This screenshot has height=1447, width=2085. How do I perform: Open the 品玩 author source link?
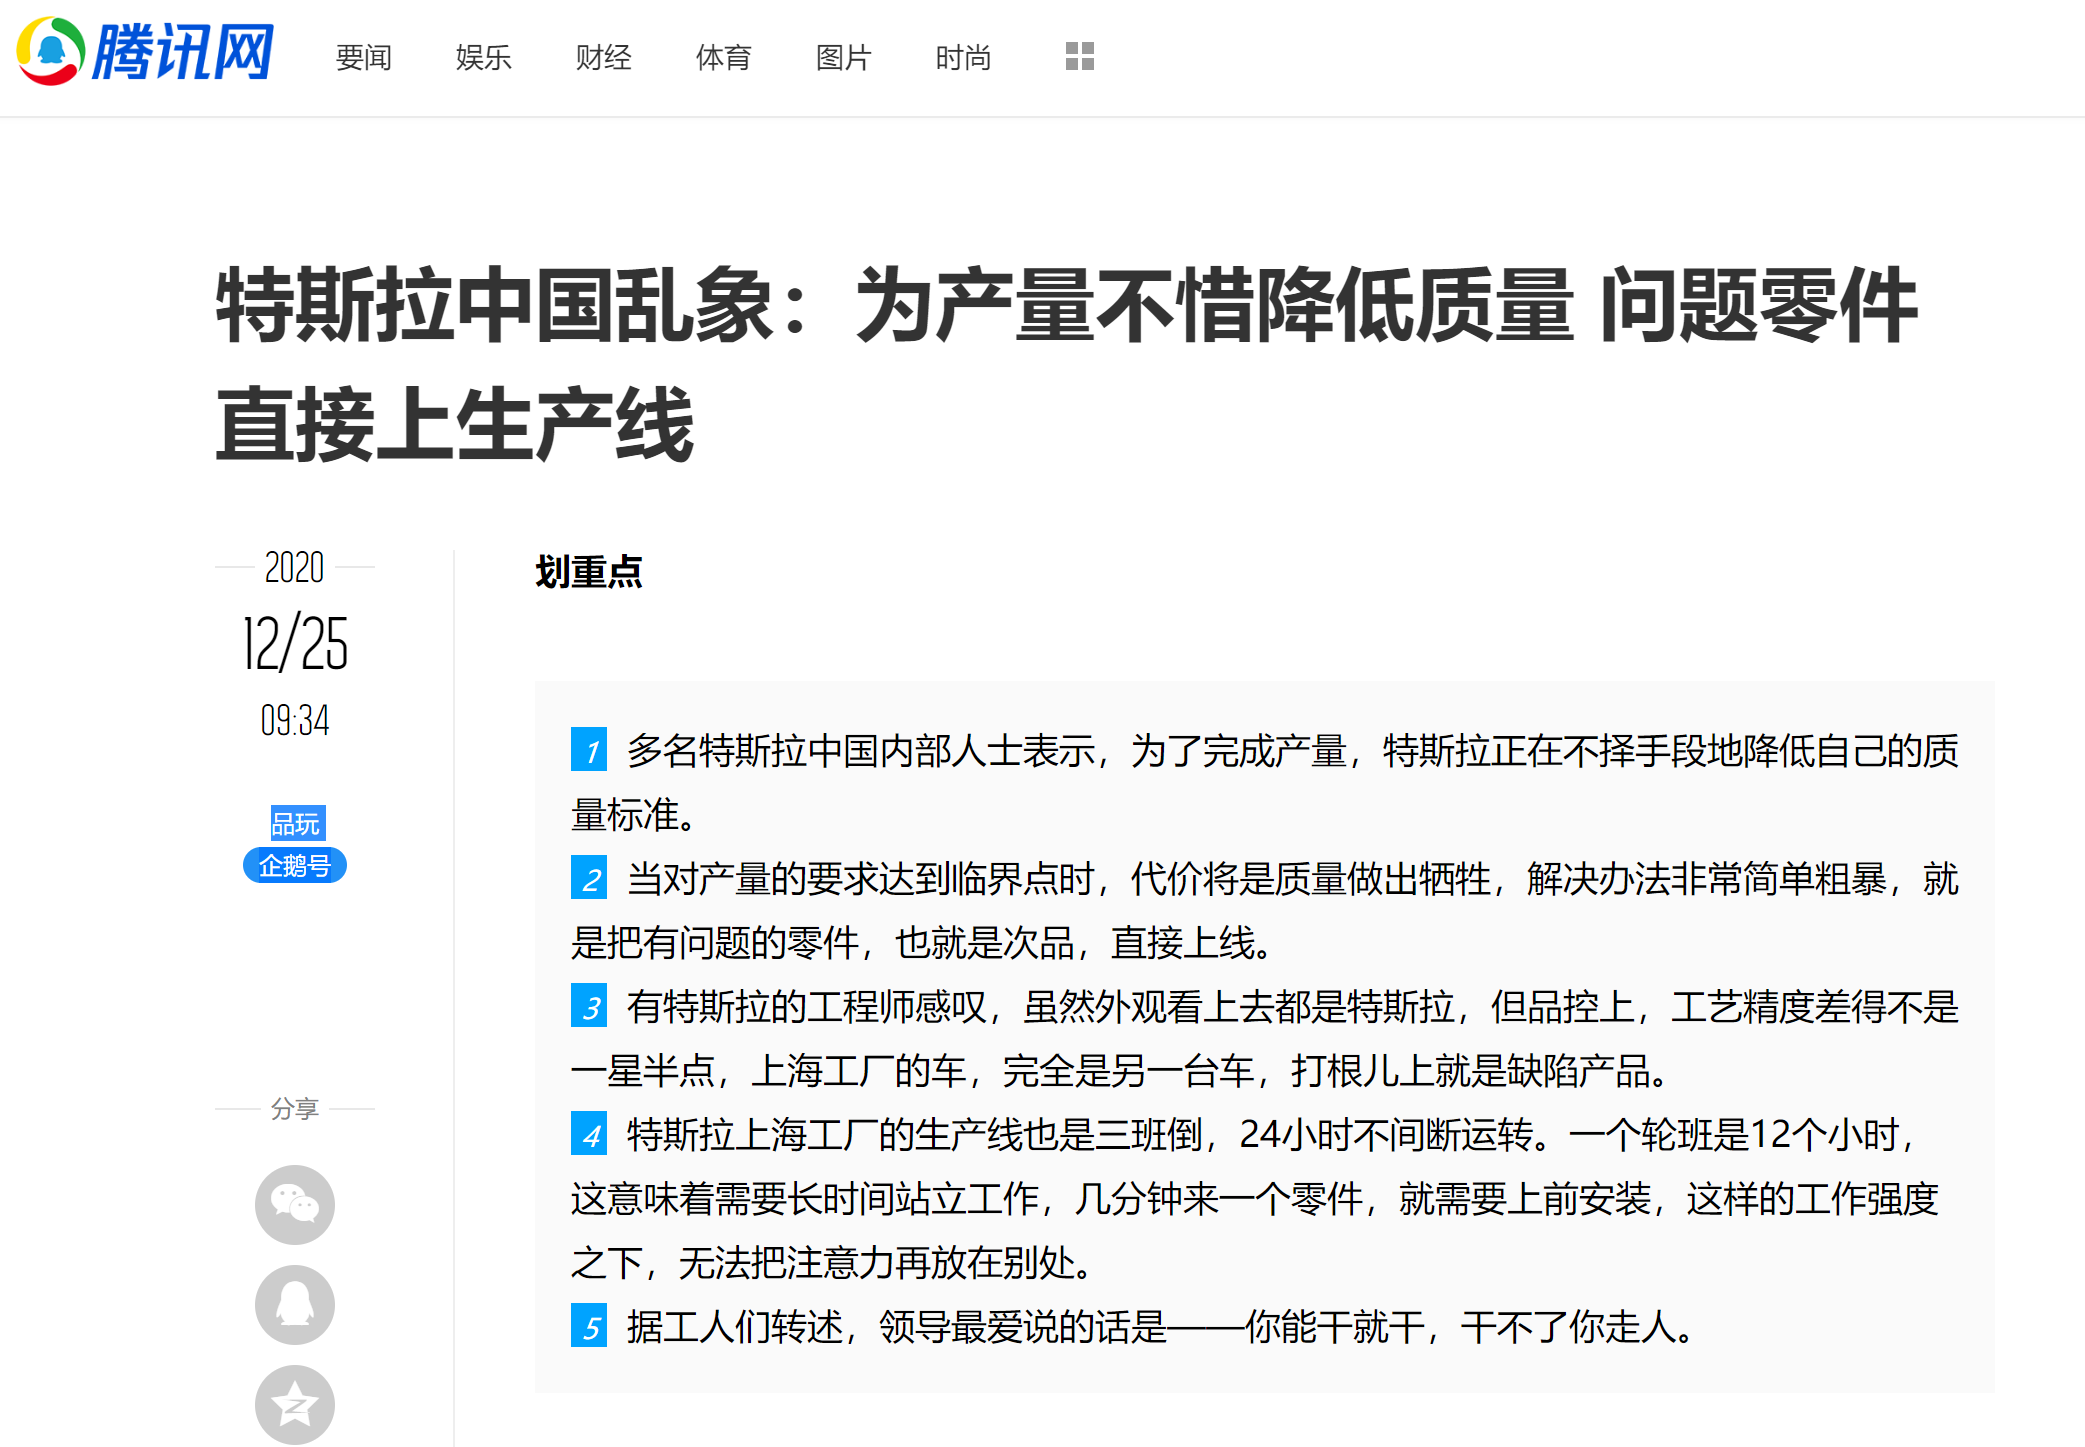click(x=297, y=823)
